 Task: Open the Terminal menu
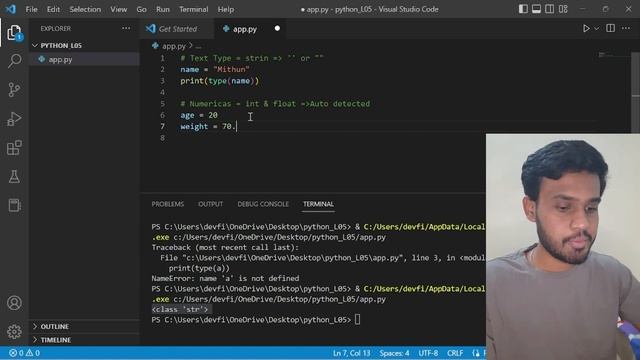[193, 9]
